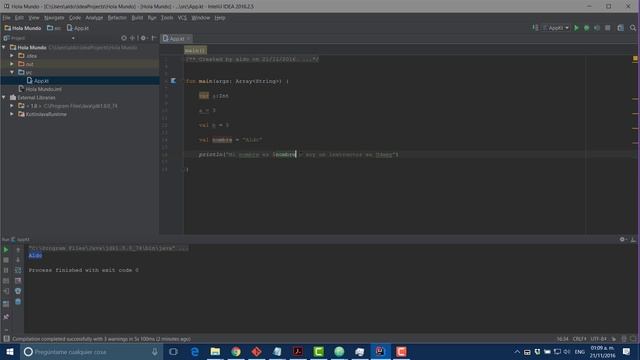This screenshot has width=640, height=360.
Task: Click the CRLF line separator status entry
Action: (580, 339)
